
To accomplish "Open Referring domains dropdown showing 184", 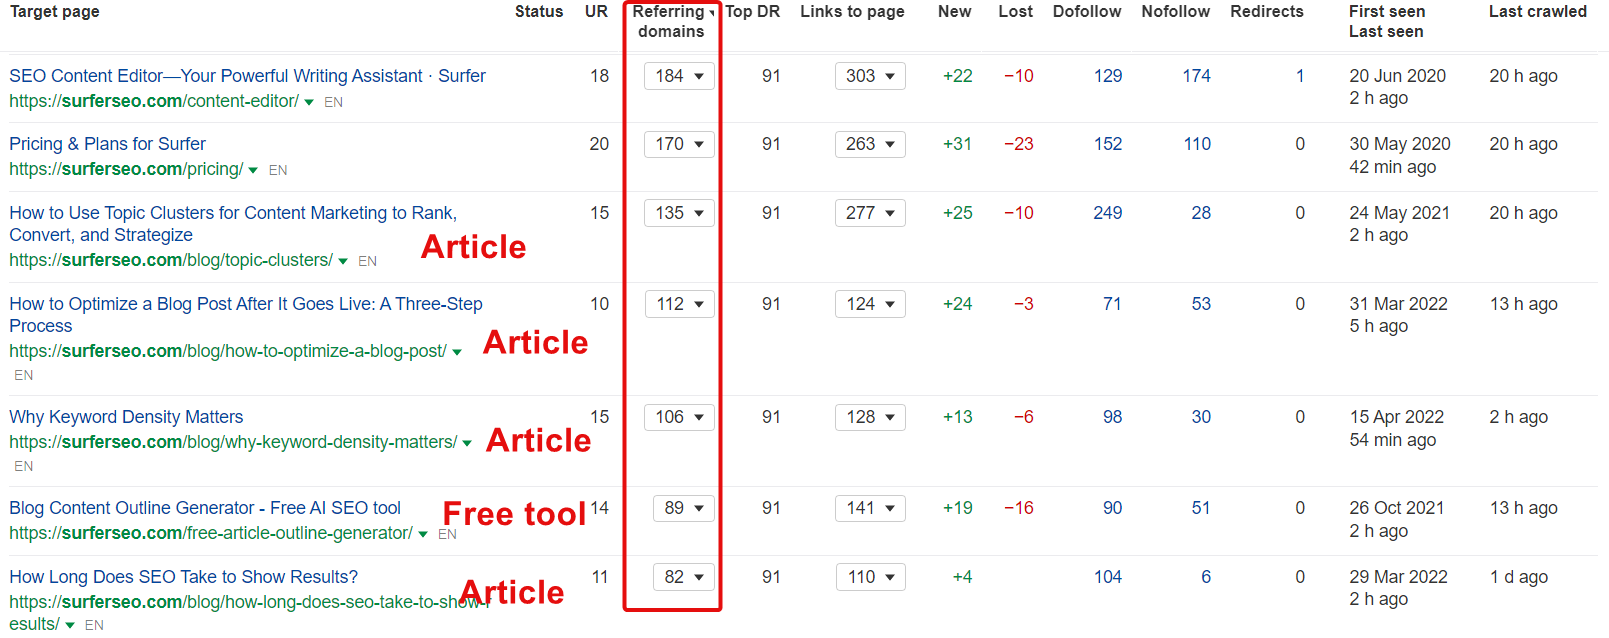I will (x=679, y=76).
